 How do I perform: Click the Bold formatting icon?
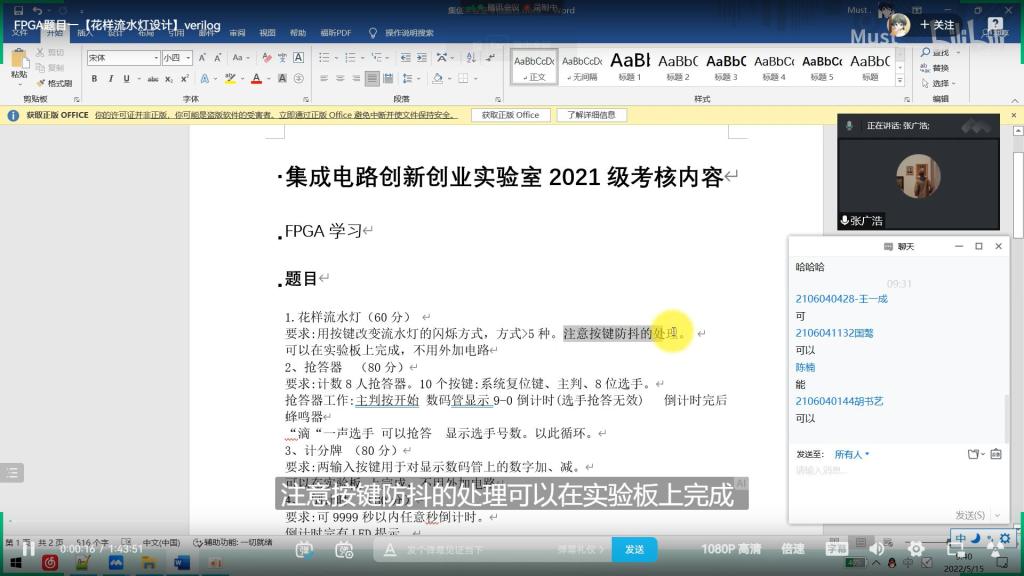tap(95, 78)
